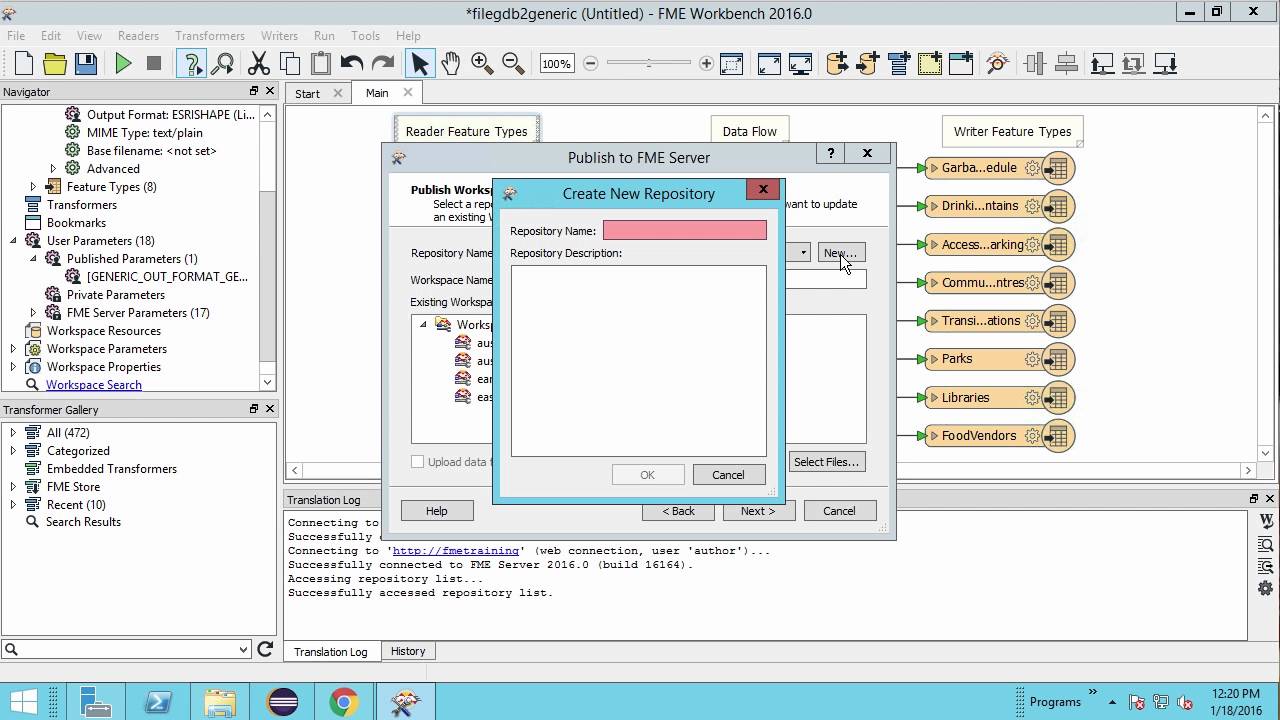Click the Zoom In magnifier icon
The image size is (1280, 720).
482,64
